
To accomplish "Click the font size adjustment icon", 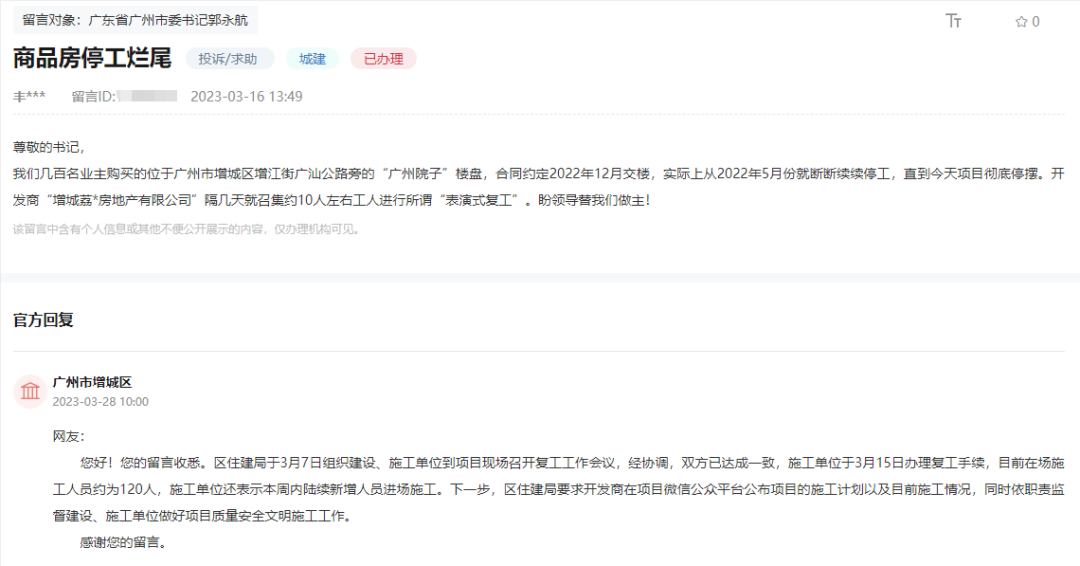I will (953, 21).
